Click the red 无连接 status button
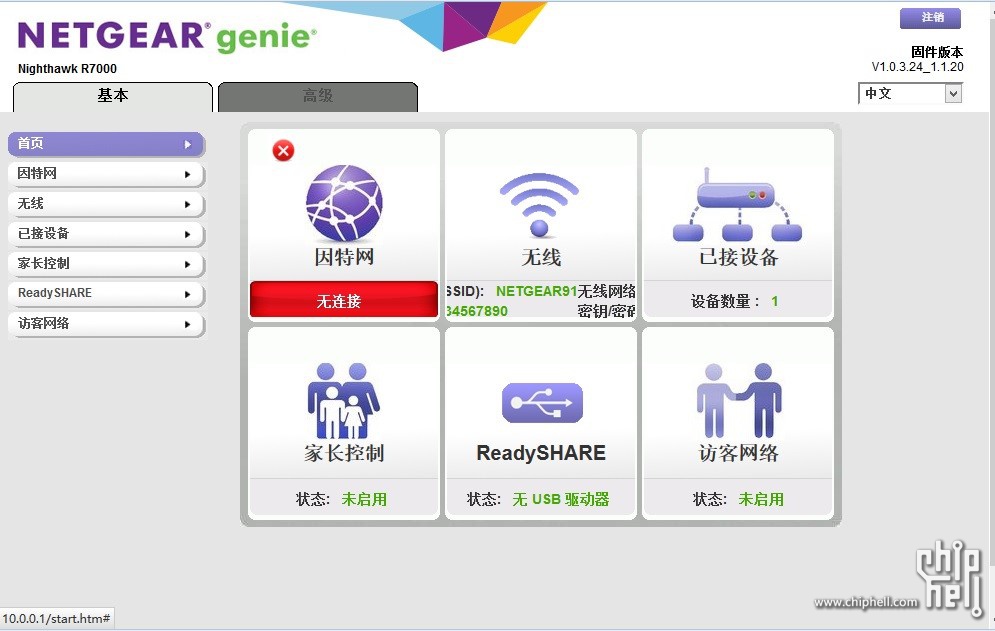 344,299
